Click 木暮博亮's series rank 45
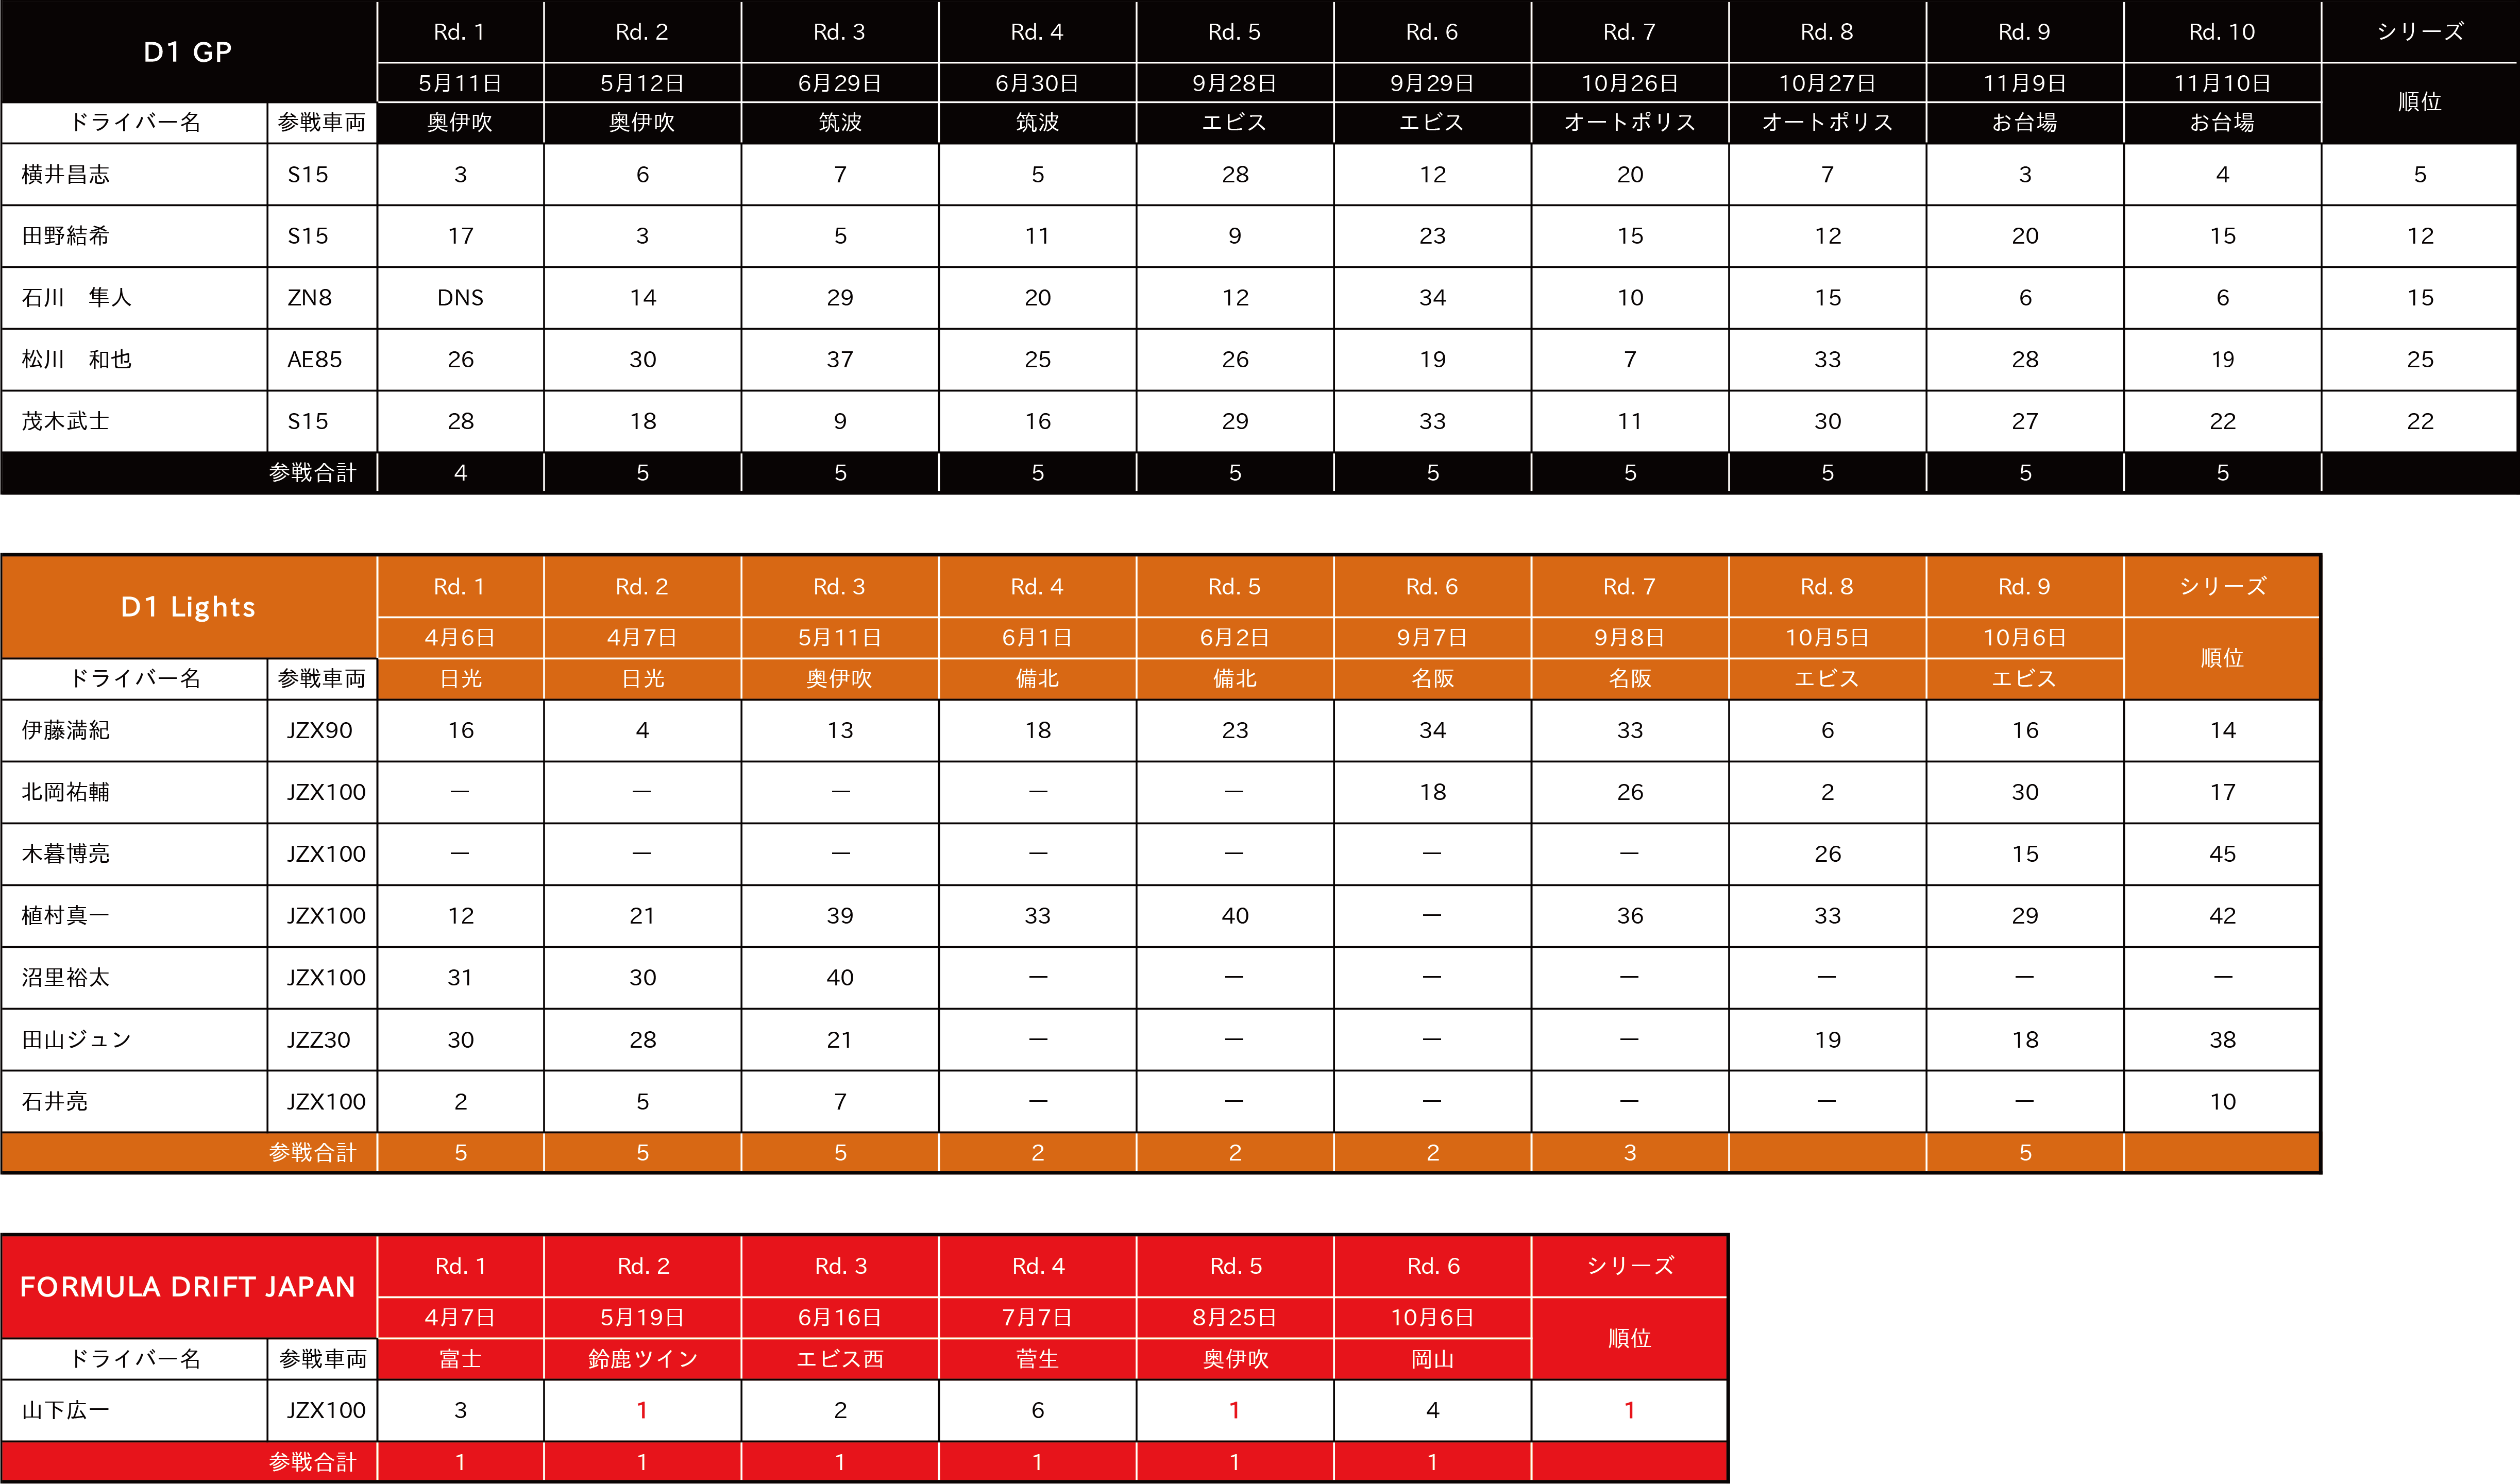The width and height of the screenshot is (2520, 1484). click(2221, 854)
